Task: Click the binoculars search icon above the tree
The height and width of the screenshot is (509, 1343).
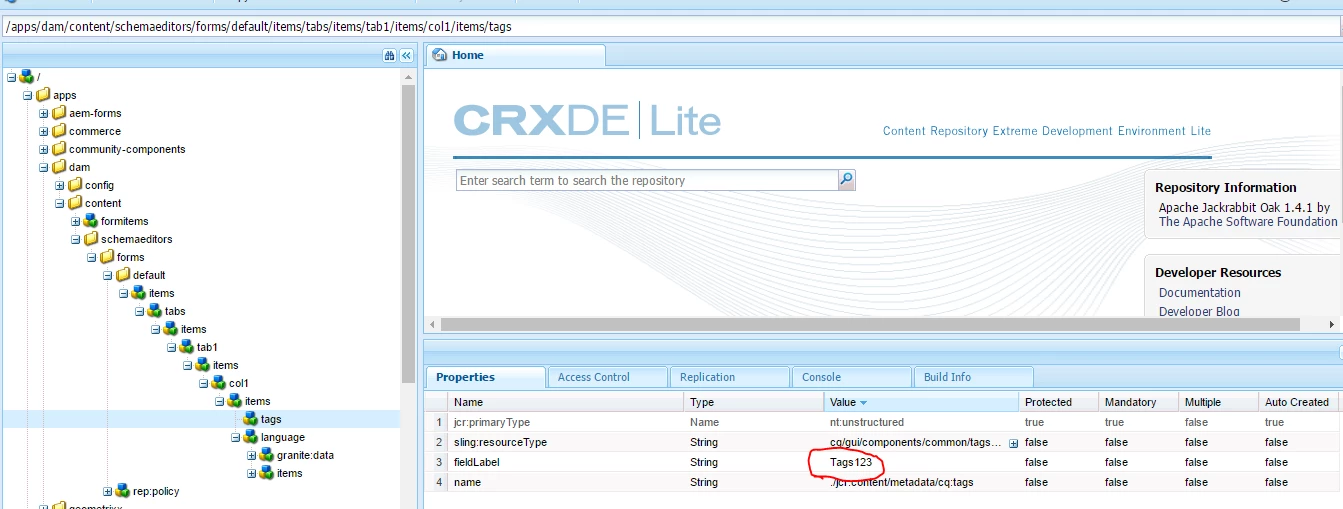Action: tap(390, 56)
